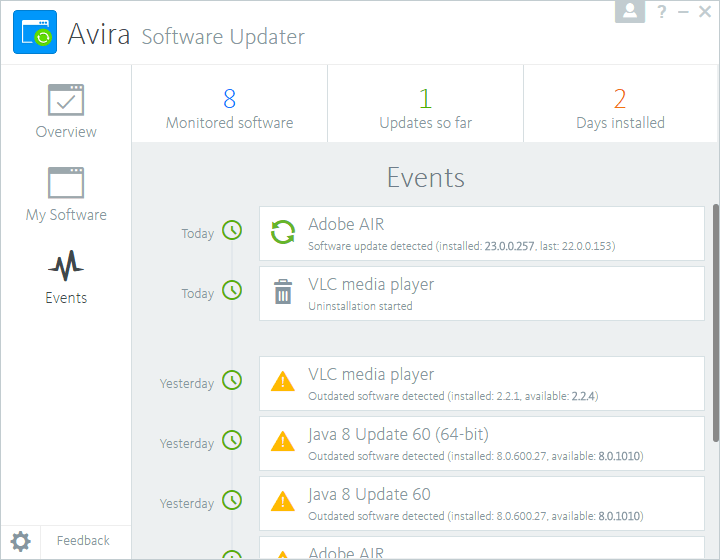The width and height of the screenshot is (720, 560).
Task: Select the Updates so far counter tile
Action: click(426, 104)
